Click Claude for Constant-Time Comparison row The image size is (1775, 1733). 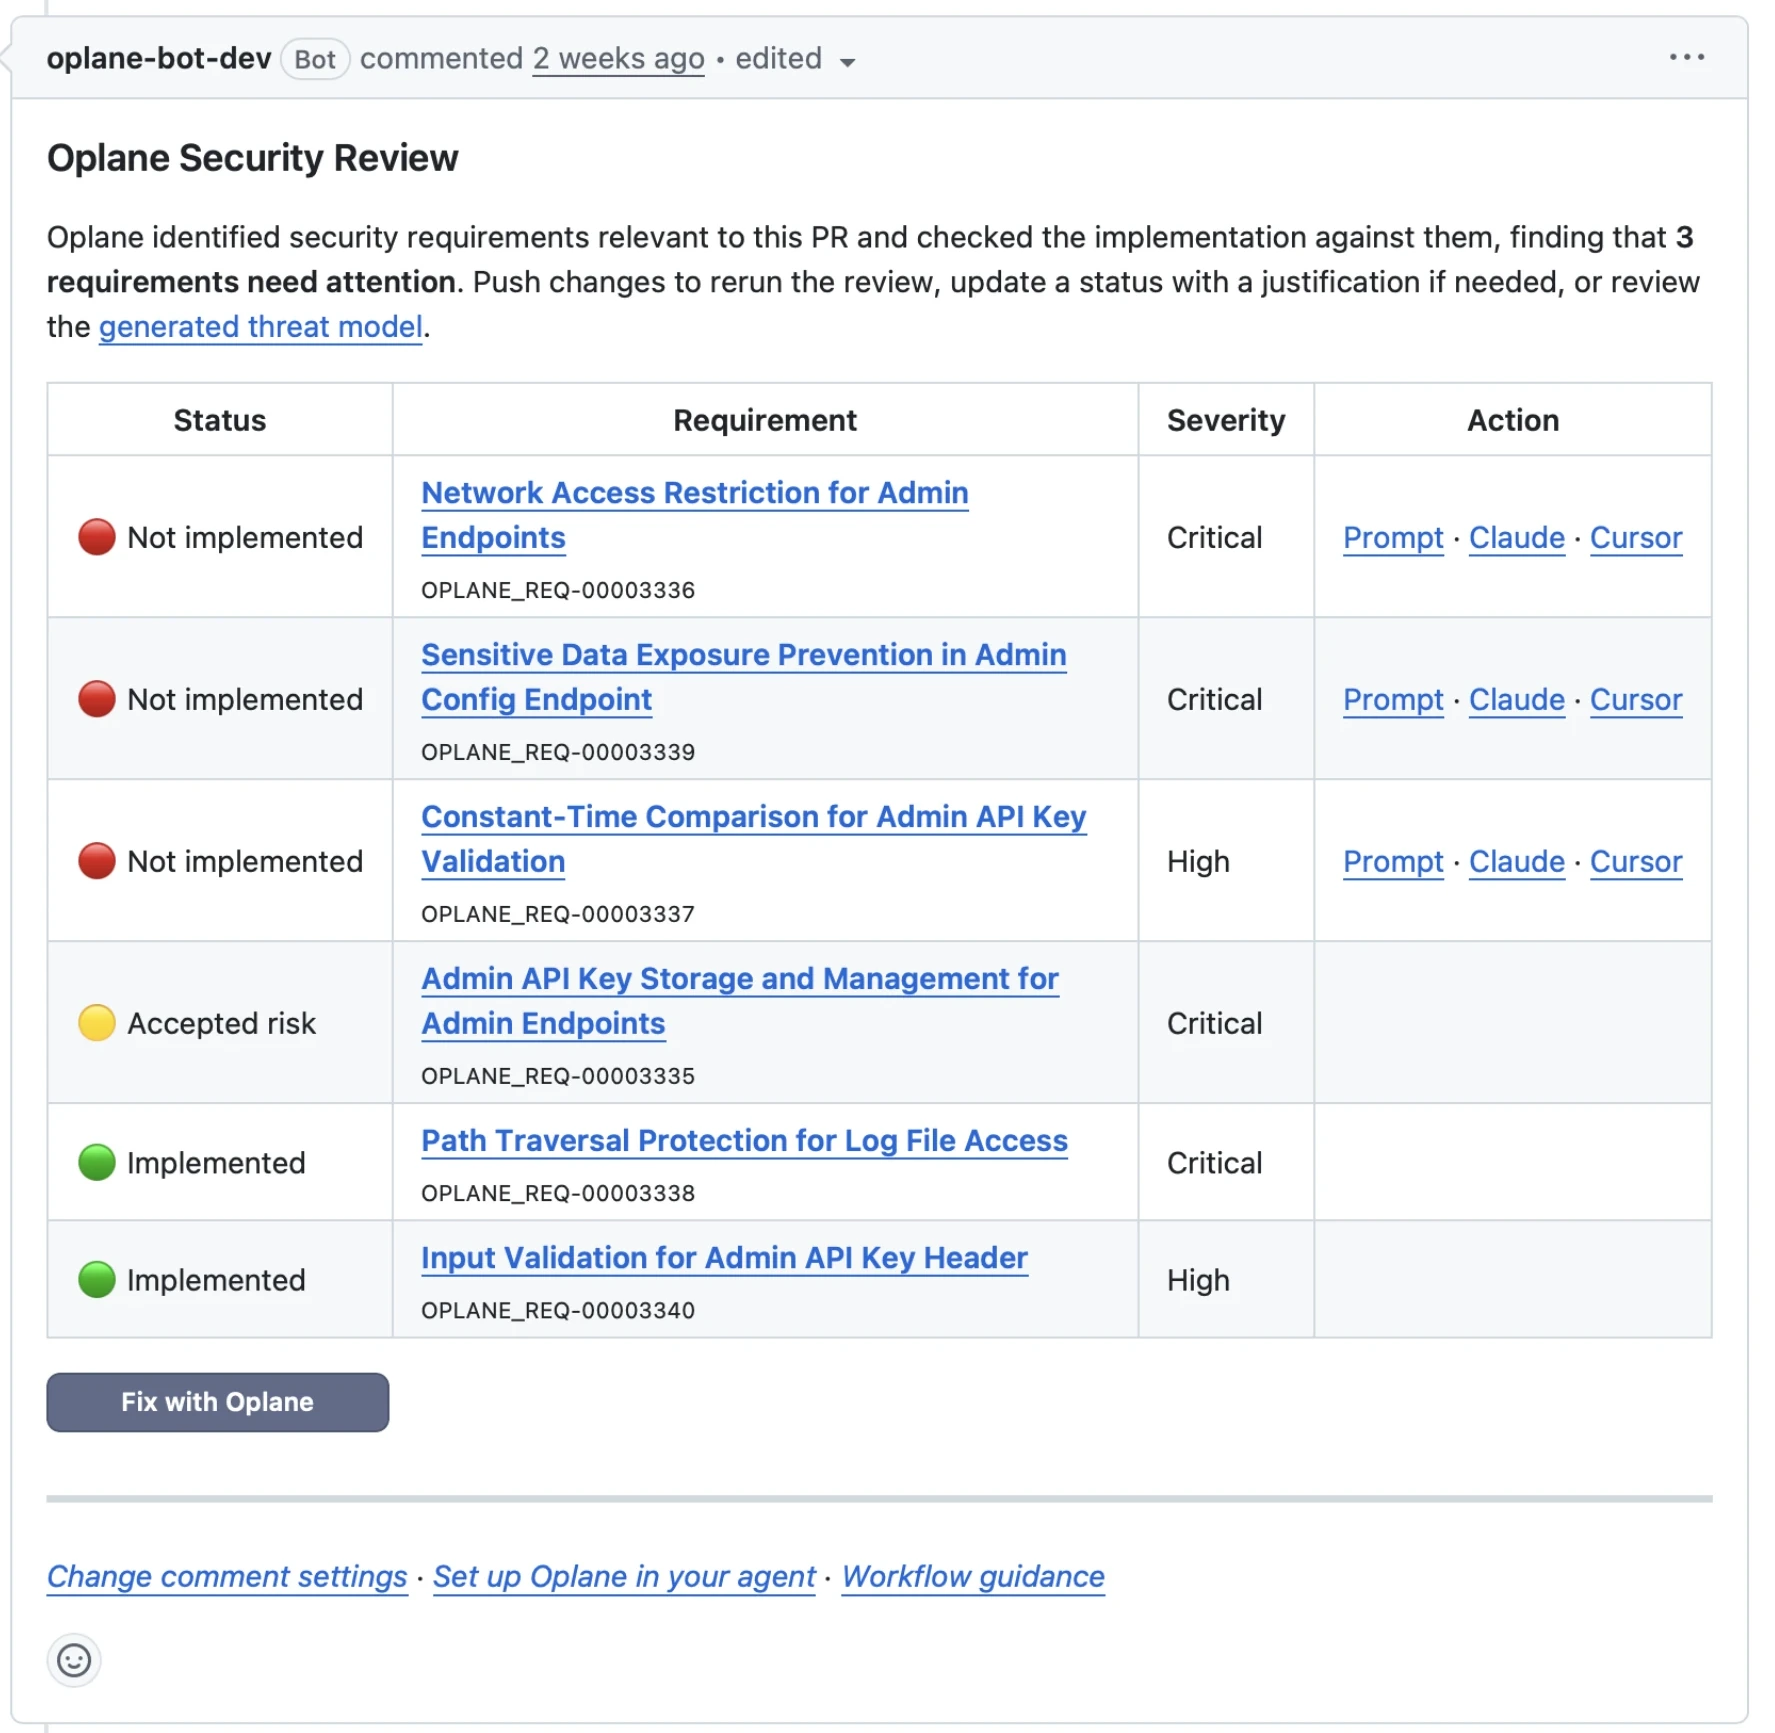tap(1516, 862)
